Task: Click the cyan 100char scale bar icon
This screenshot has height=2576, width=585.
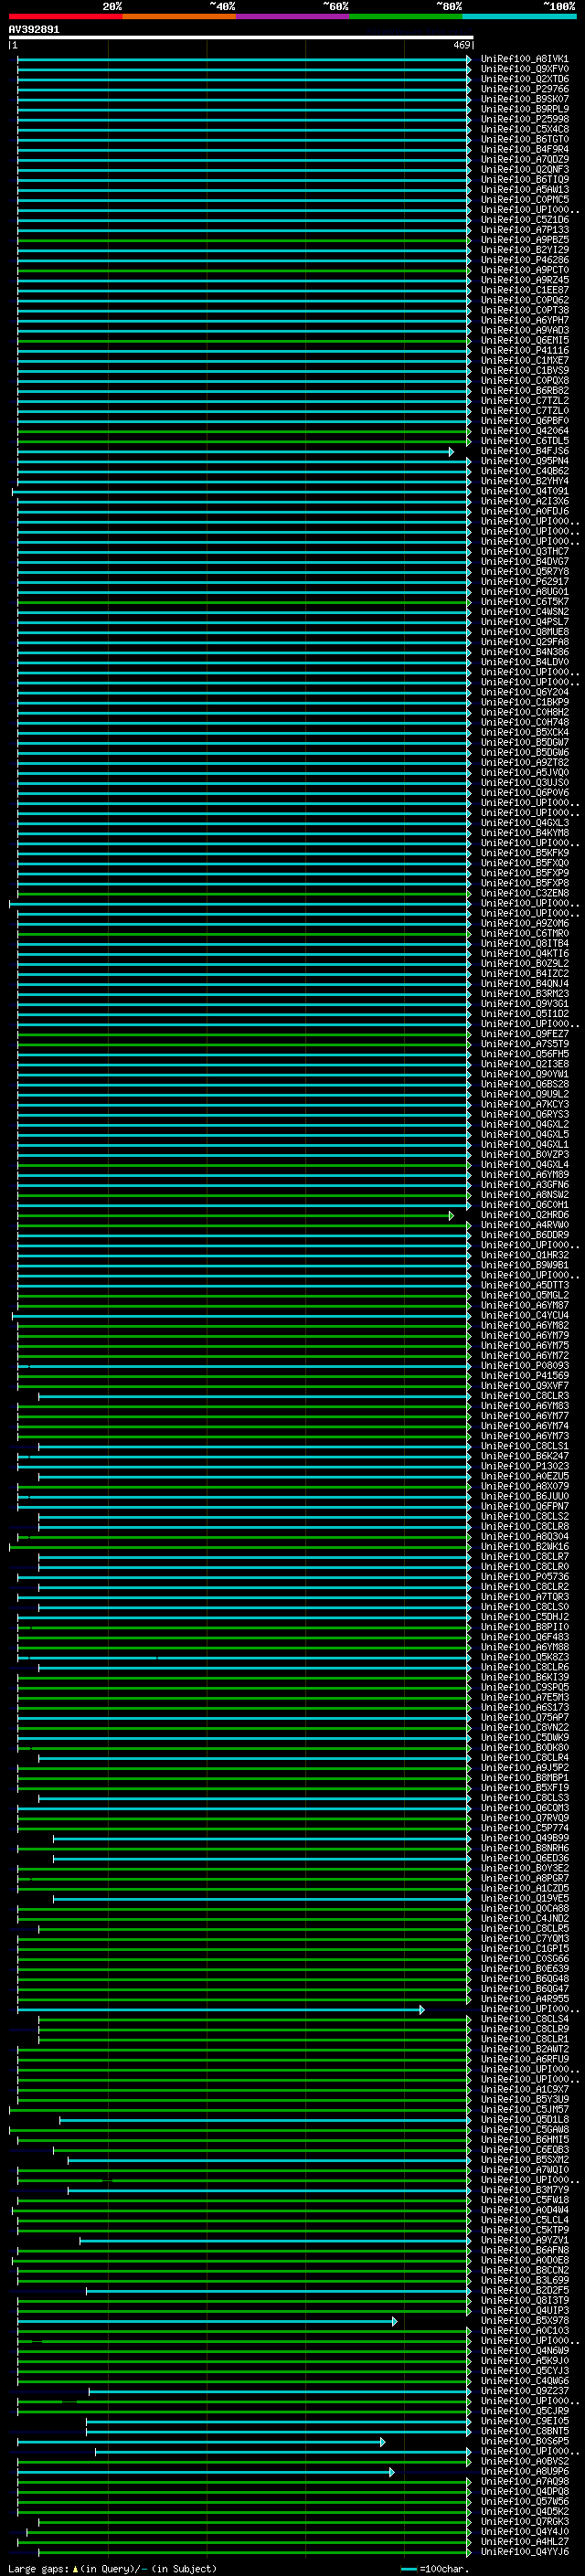Action: tap(408, 2568)
